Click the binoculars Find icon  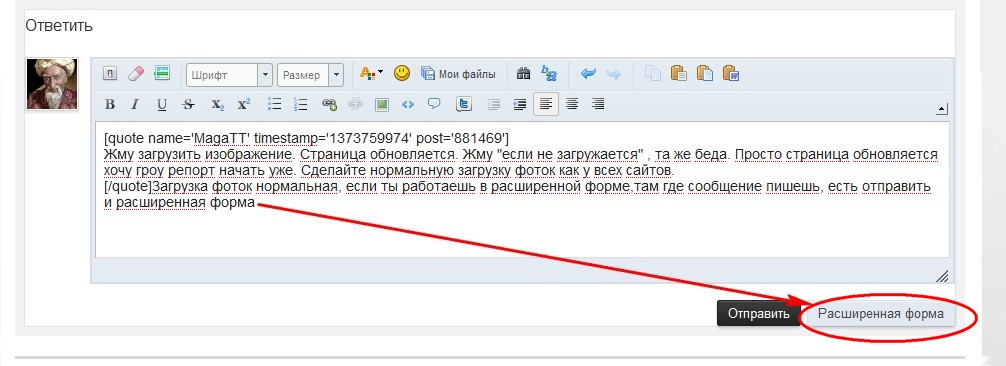click(x=524, y=74)
